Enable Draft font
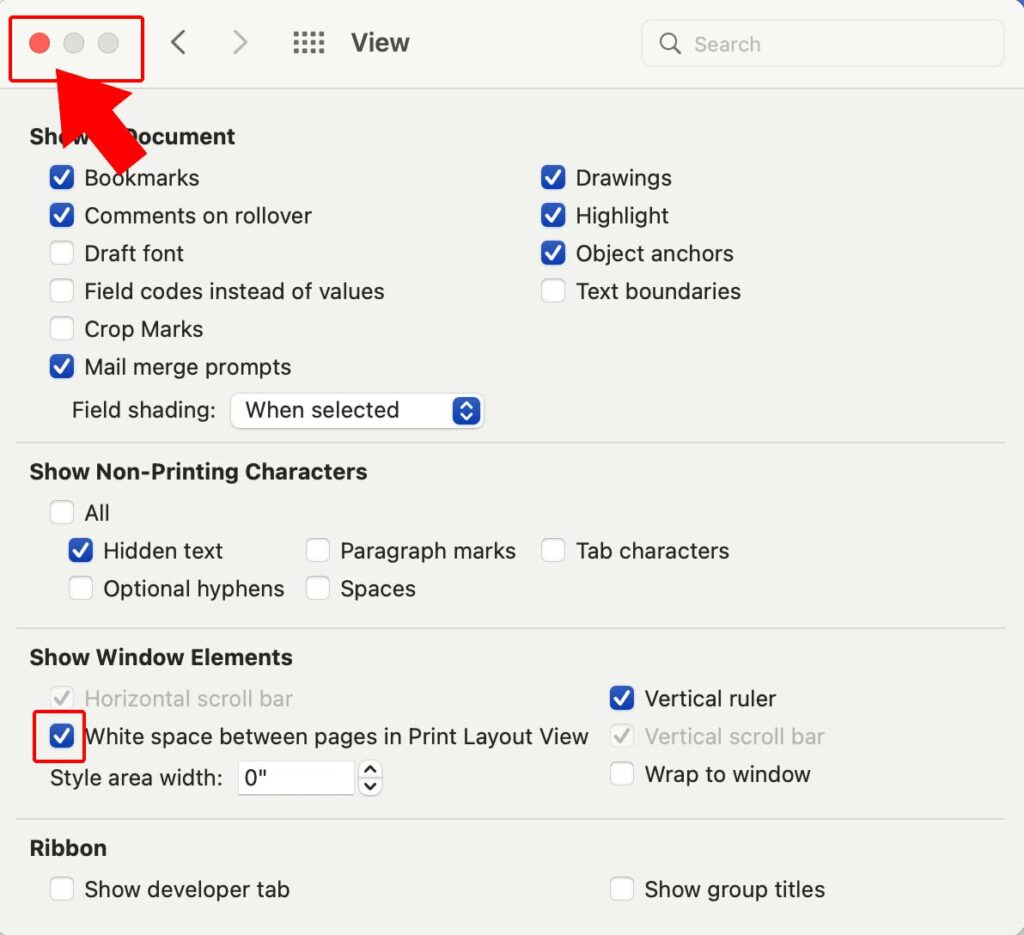 point(62,253)
